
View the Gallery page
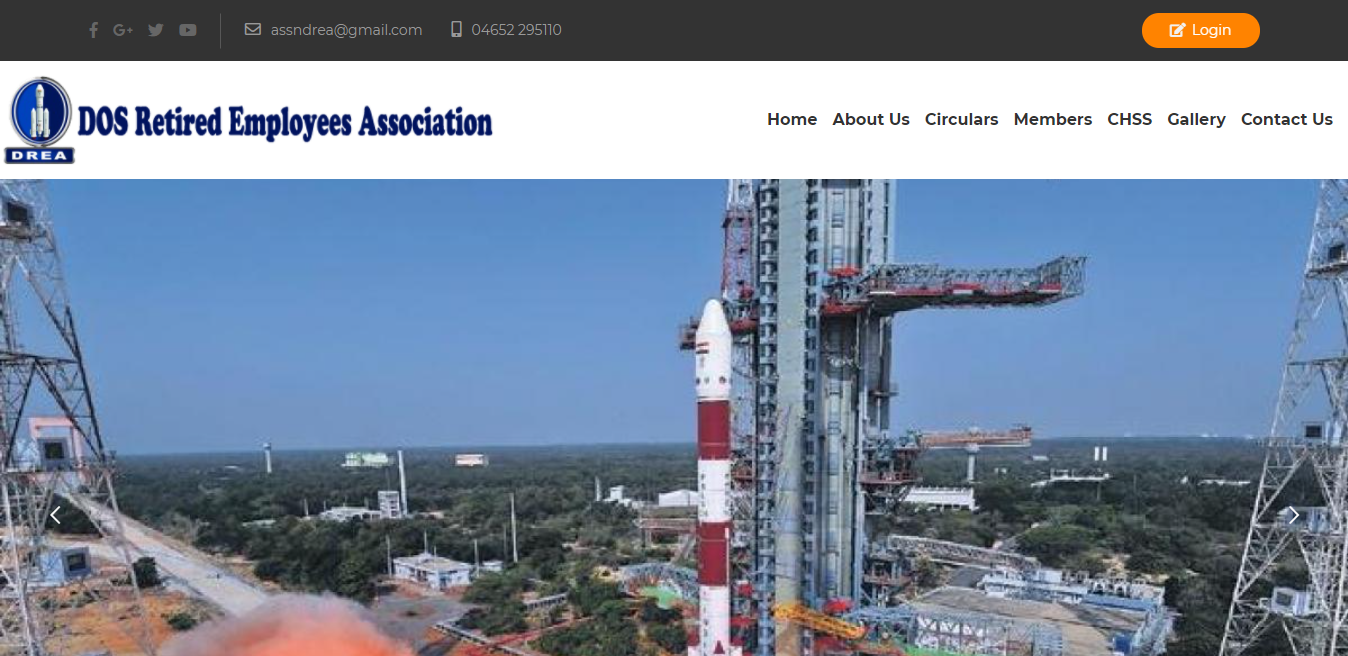[x=1196, y=119]
